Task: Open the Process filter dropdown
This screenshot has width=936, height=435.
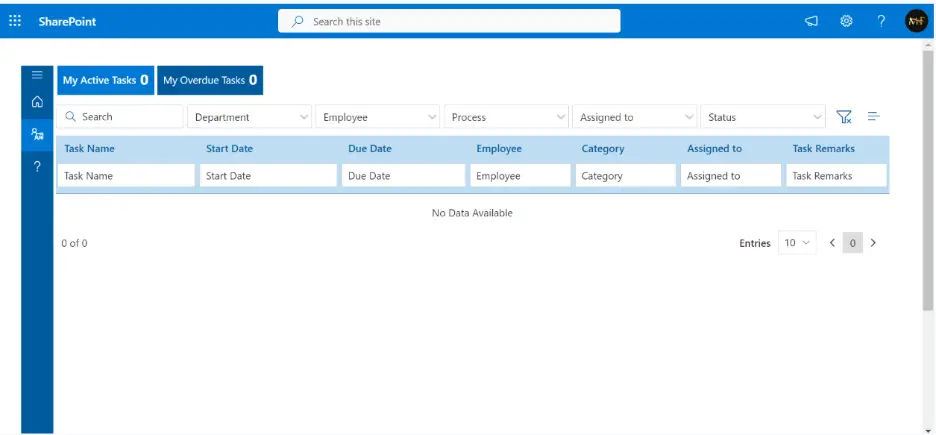Action: pyautogui.click(x=506, y=117)
